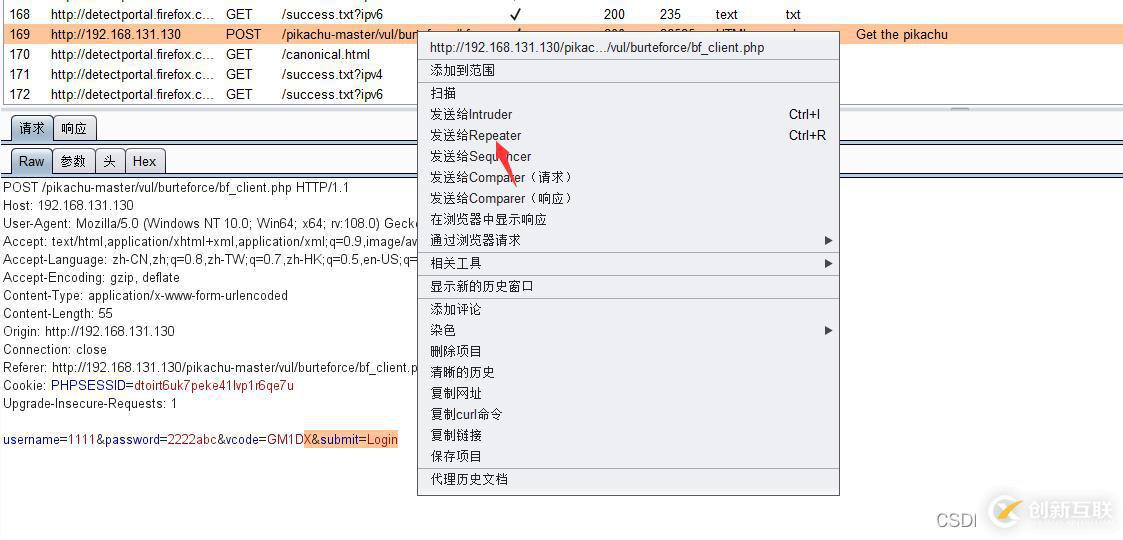
Task: Select '发送给Comparer（响应）' entry
Action: tap(628, 198)
